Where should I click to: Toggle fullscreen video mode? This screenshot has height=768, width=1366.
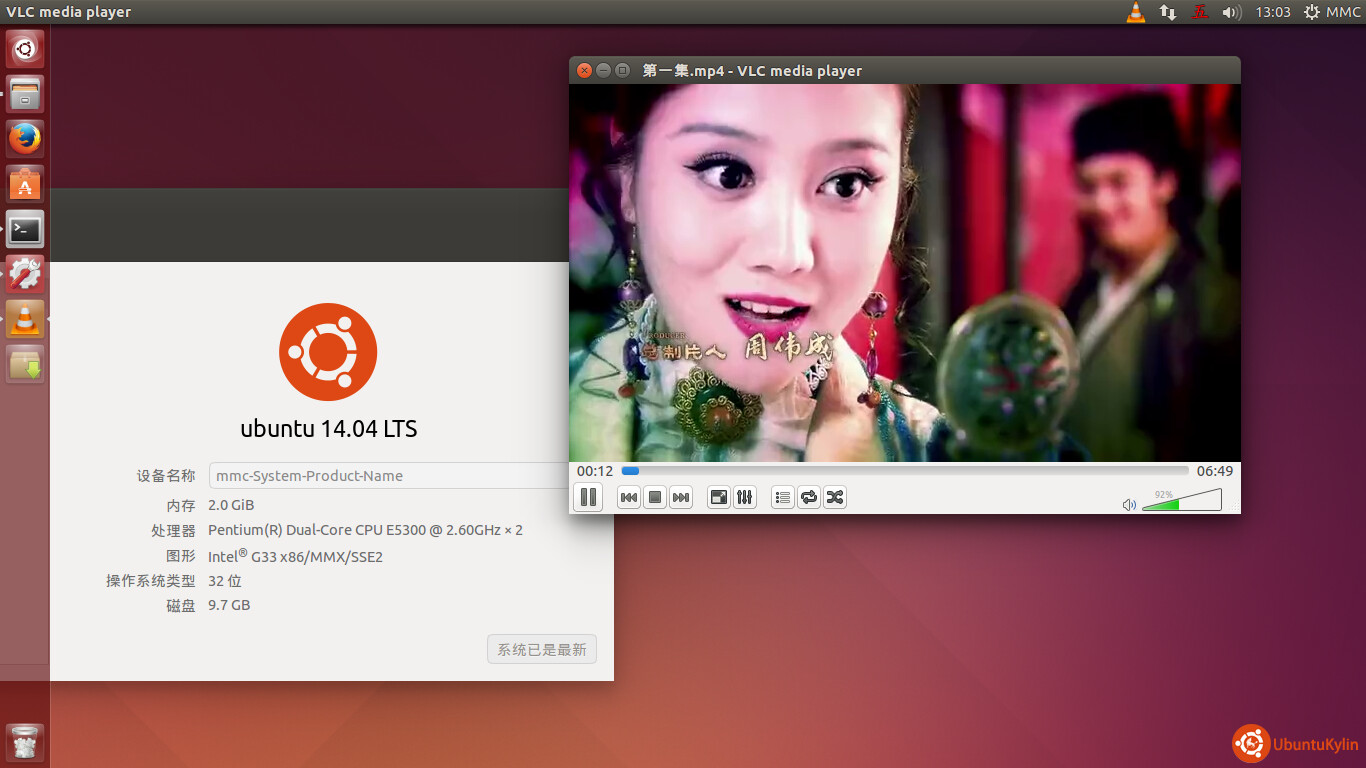click(x=718, y=497)
